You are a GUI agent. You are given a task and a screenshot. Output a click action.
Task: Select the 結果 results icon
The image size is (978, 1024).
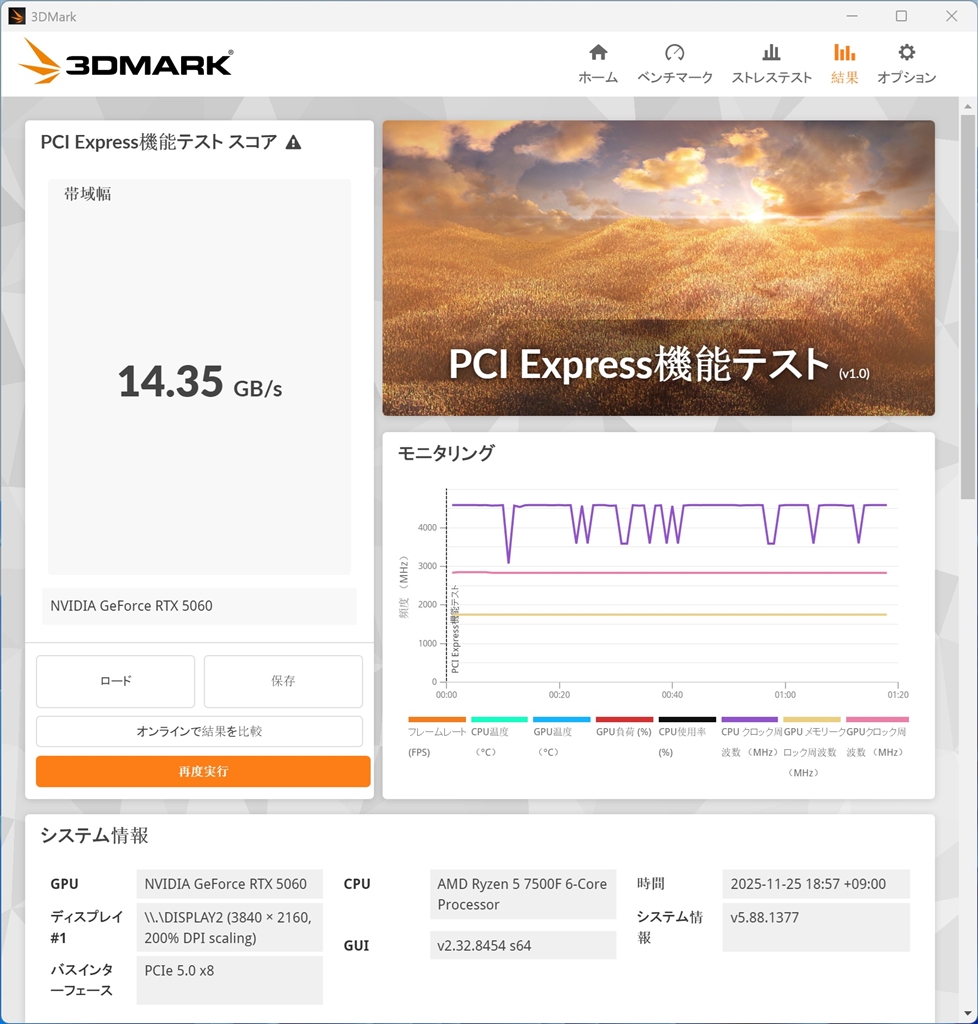[x=844, y=52]
